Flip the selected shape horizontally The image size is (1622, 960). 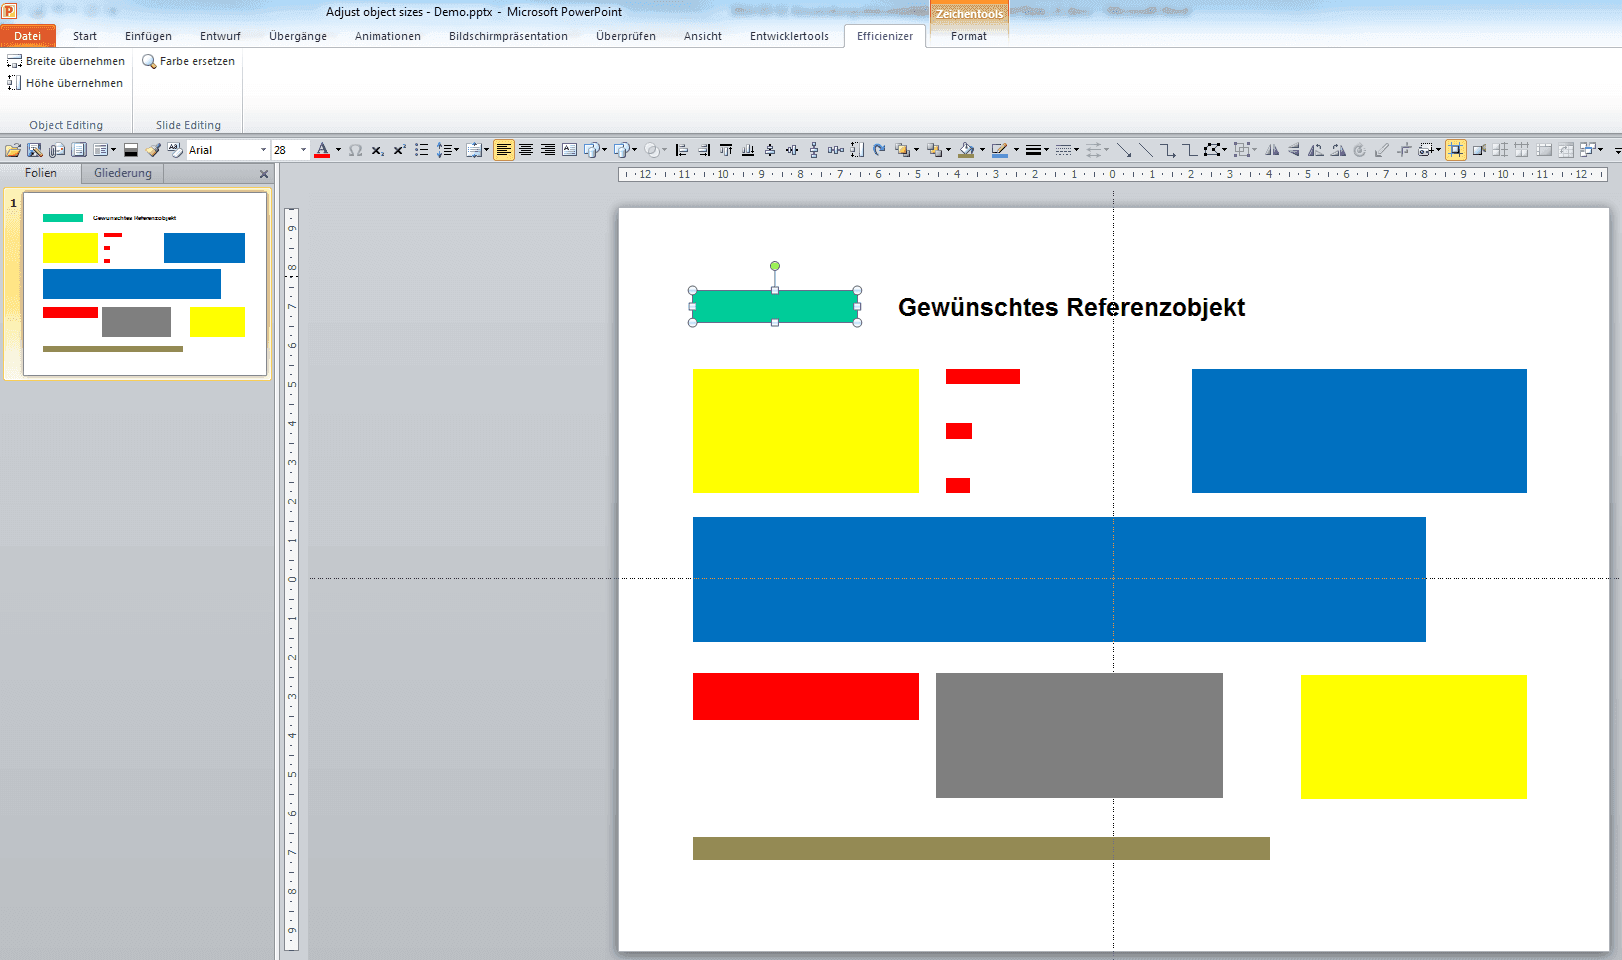[x=1274, y=149]
